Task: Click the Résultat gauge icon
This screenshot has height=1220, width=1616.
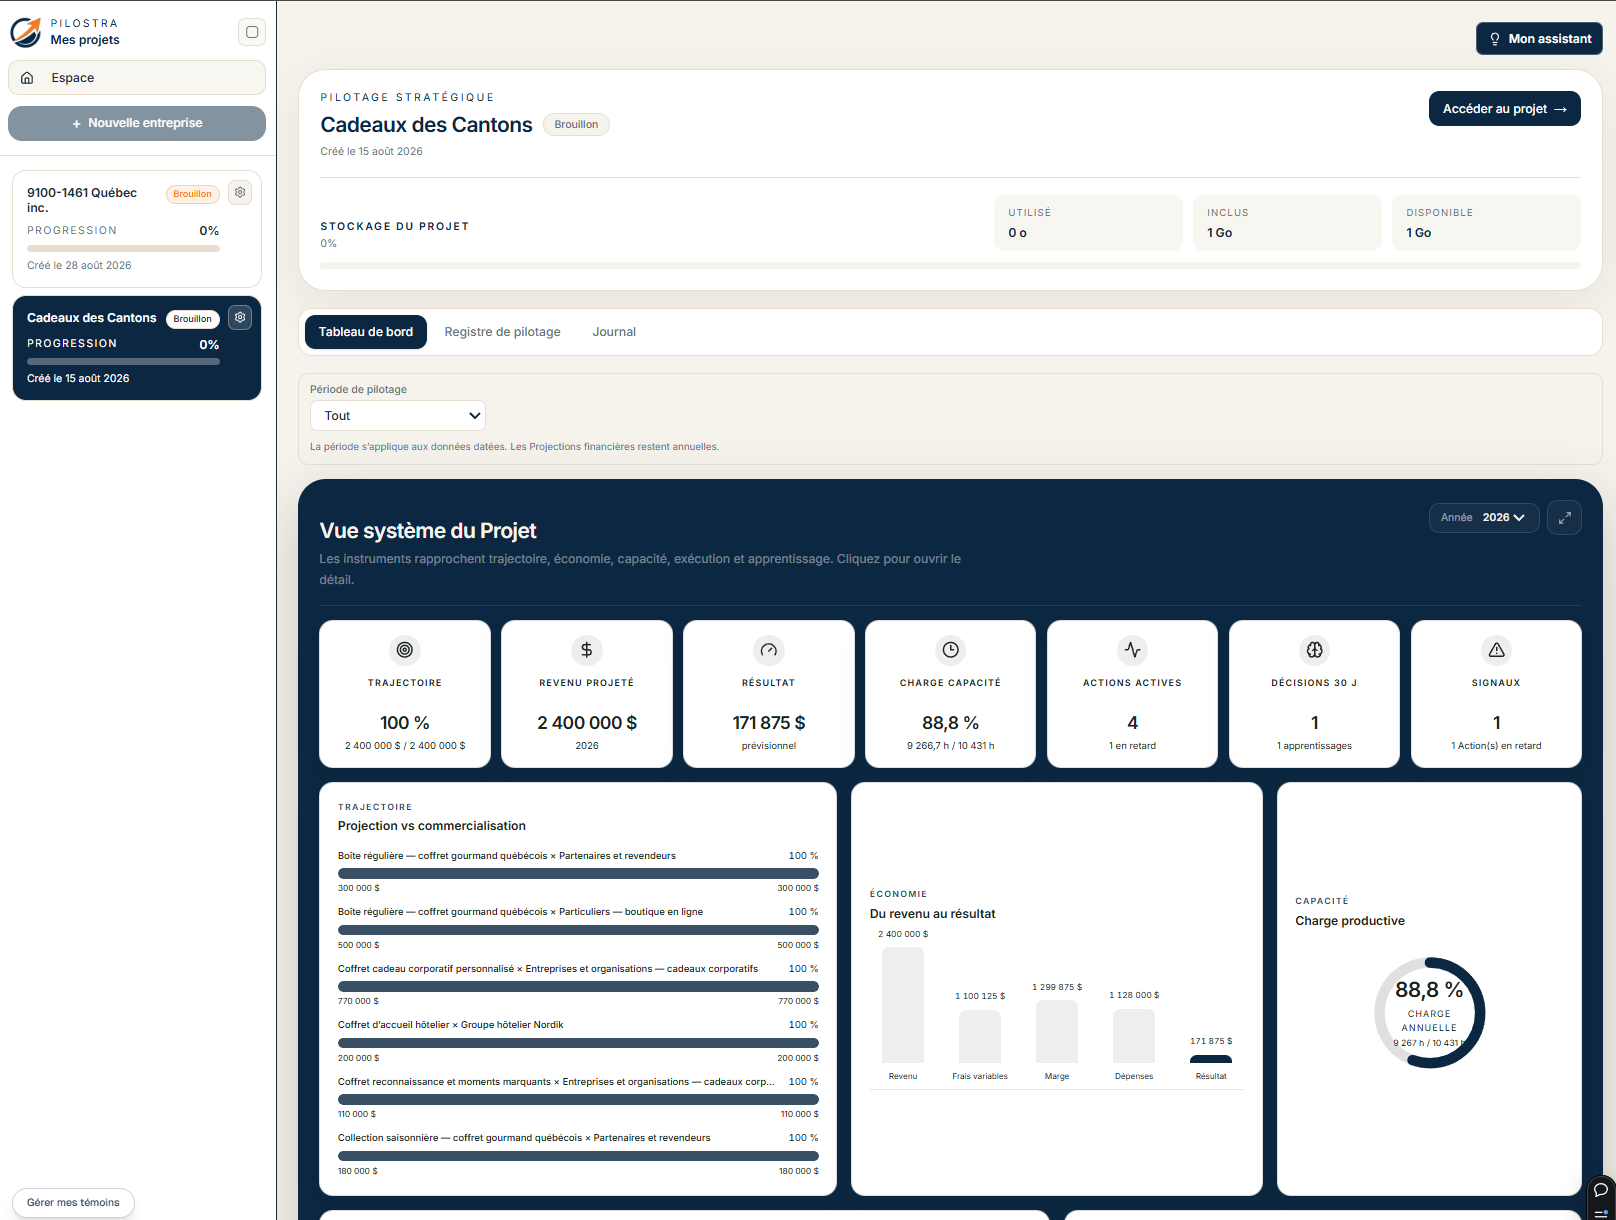Action: click(769, 650)
